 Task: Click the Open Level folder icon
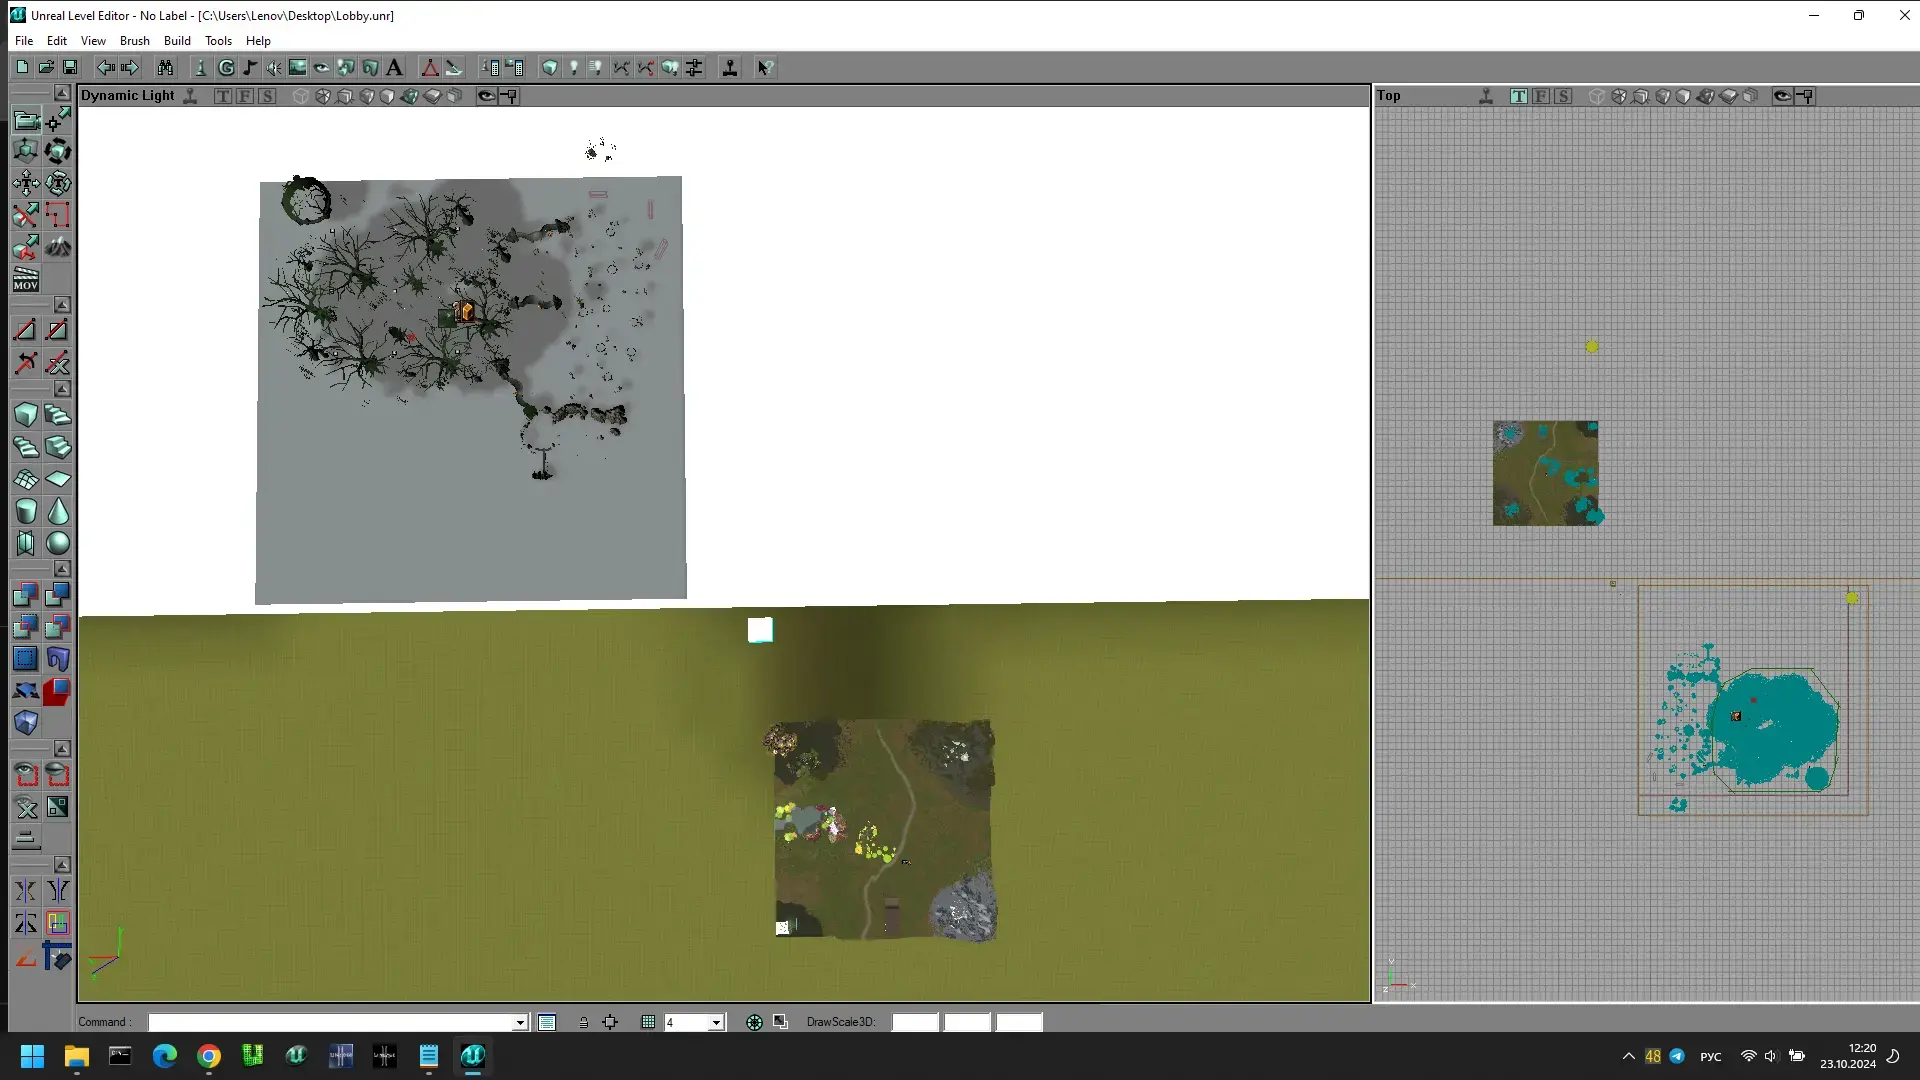click(46, 67)
